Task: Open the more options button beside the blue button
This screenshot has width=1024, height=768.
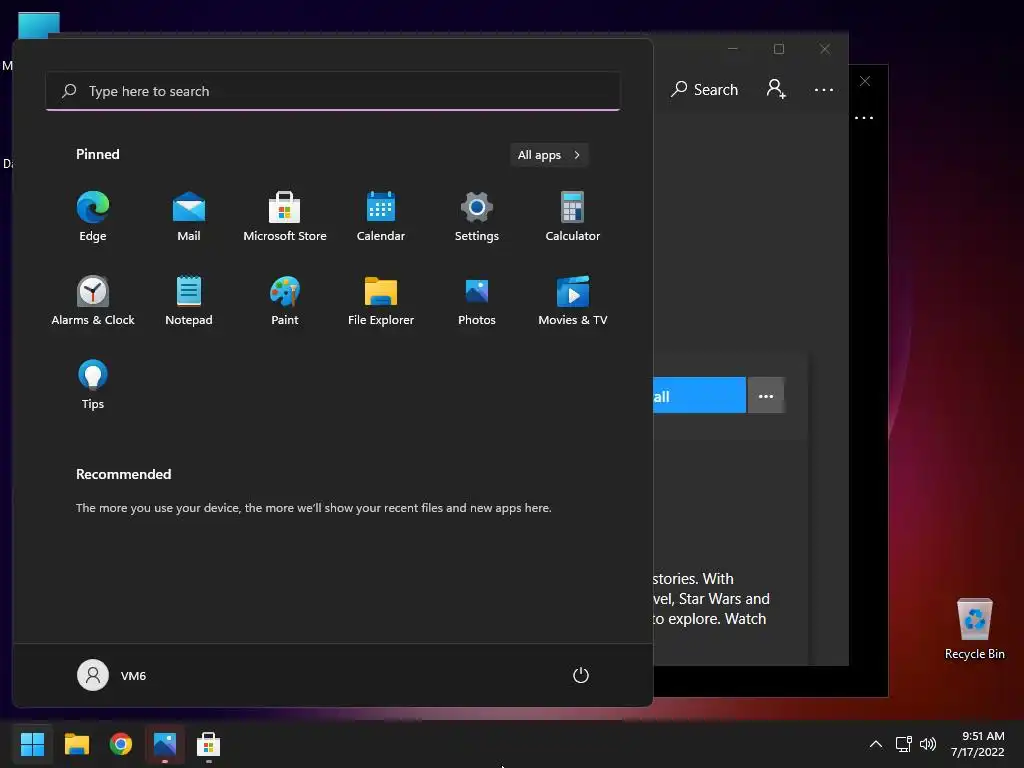Action: [x=765, y=396]
